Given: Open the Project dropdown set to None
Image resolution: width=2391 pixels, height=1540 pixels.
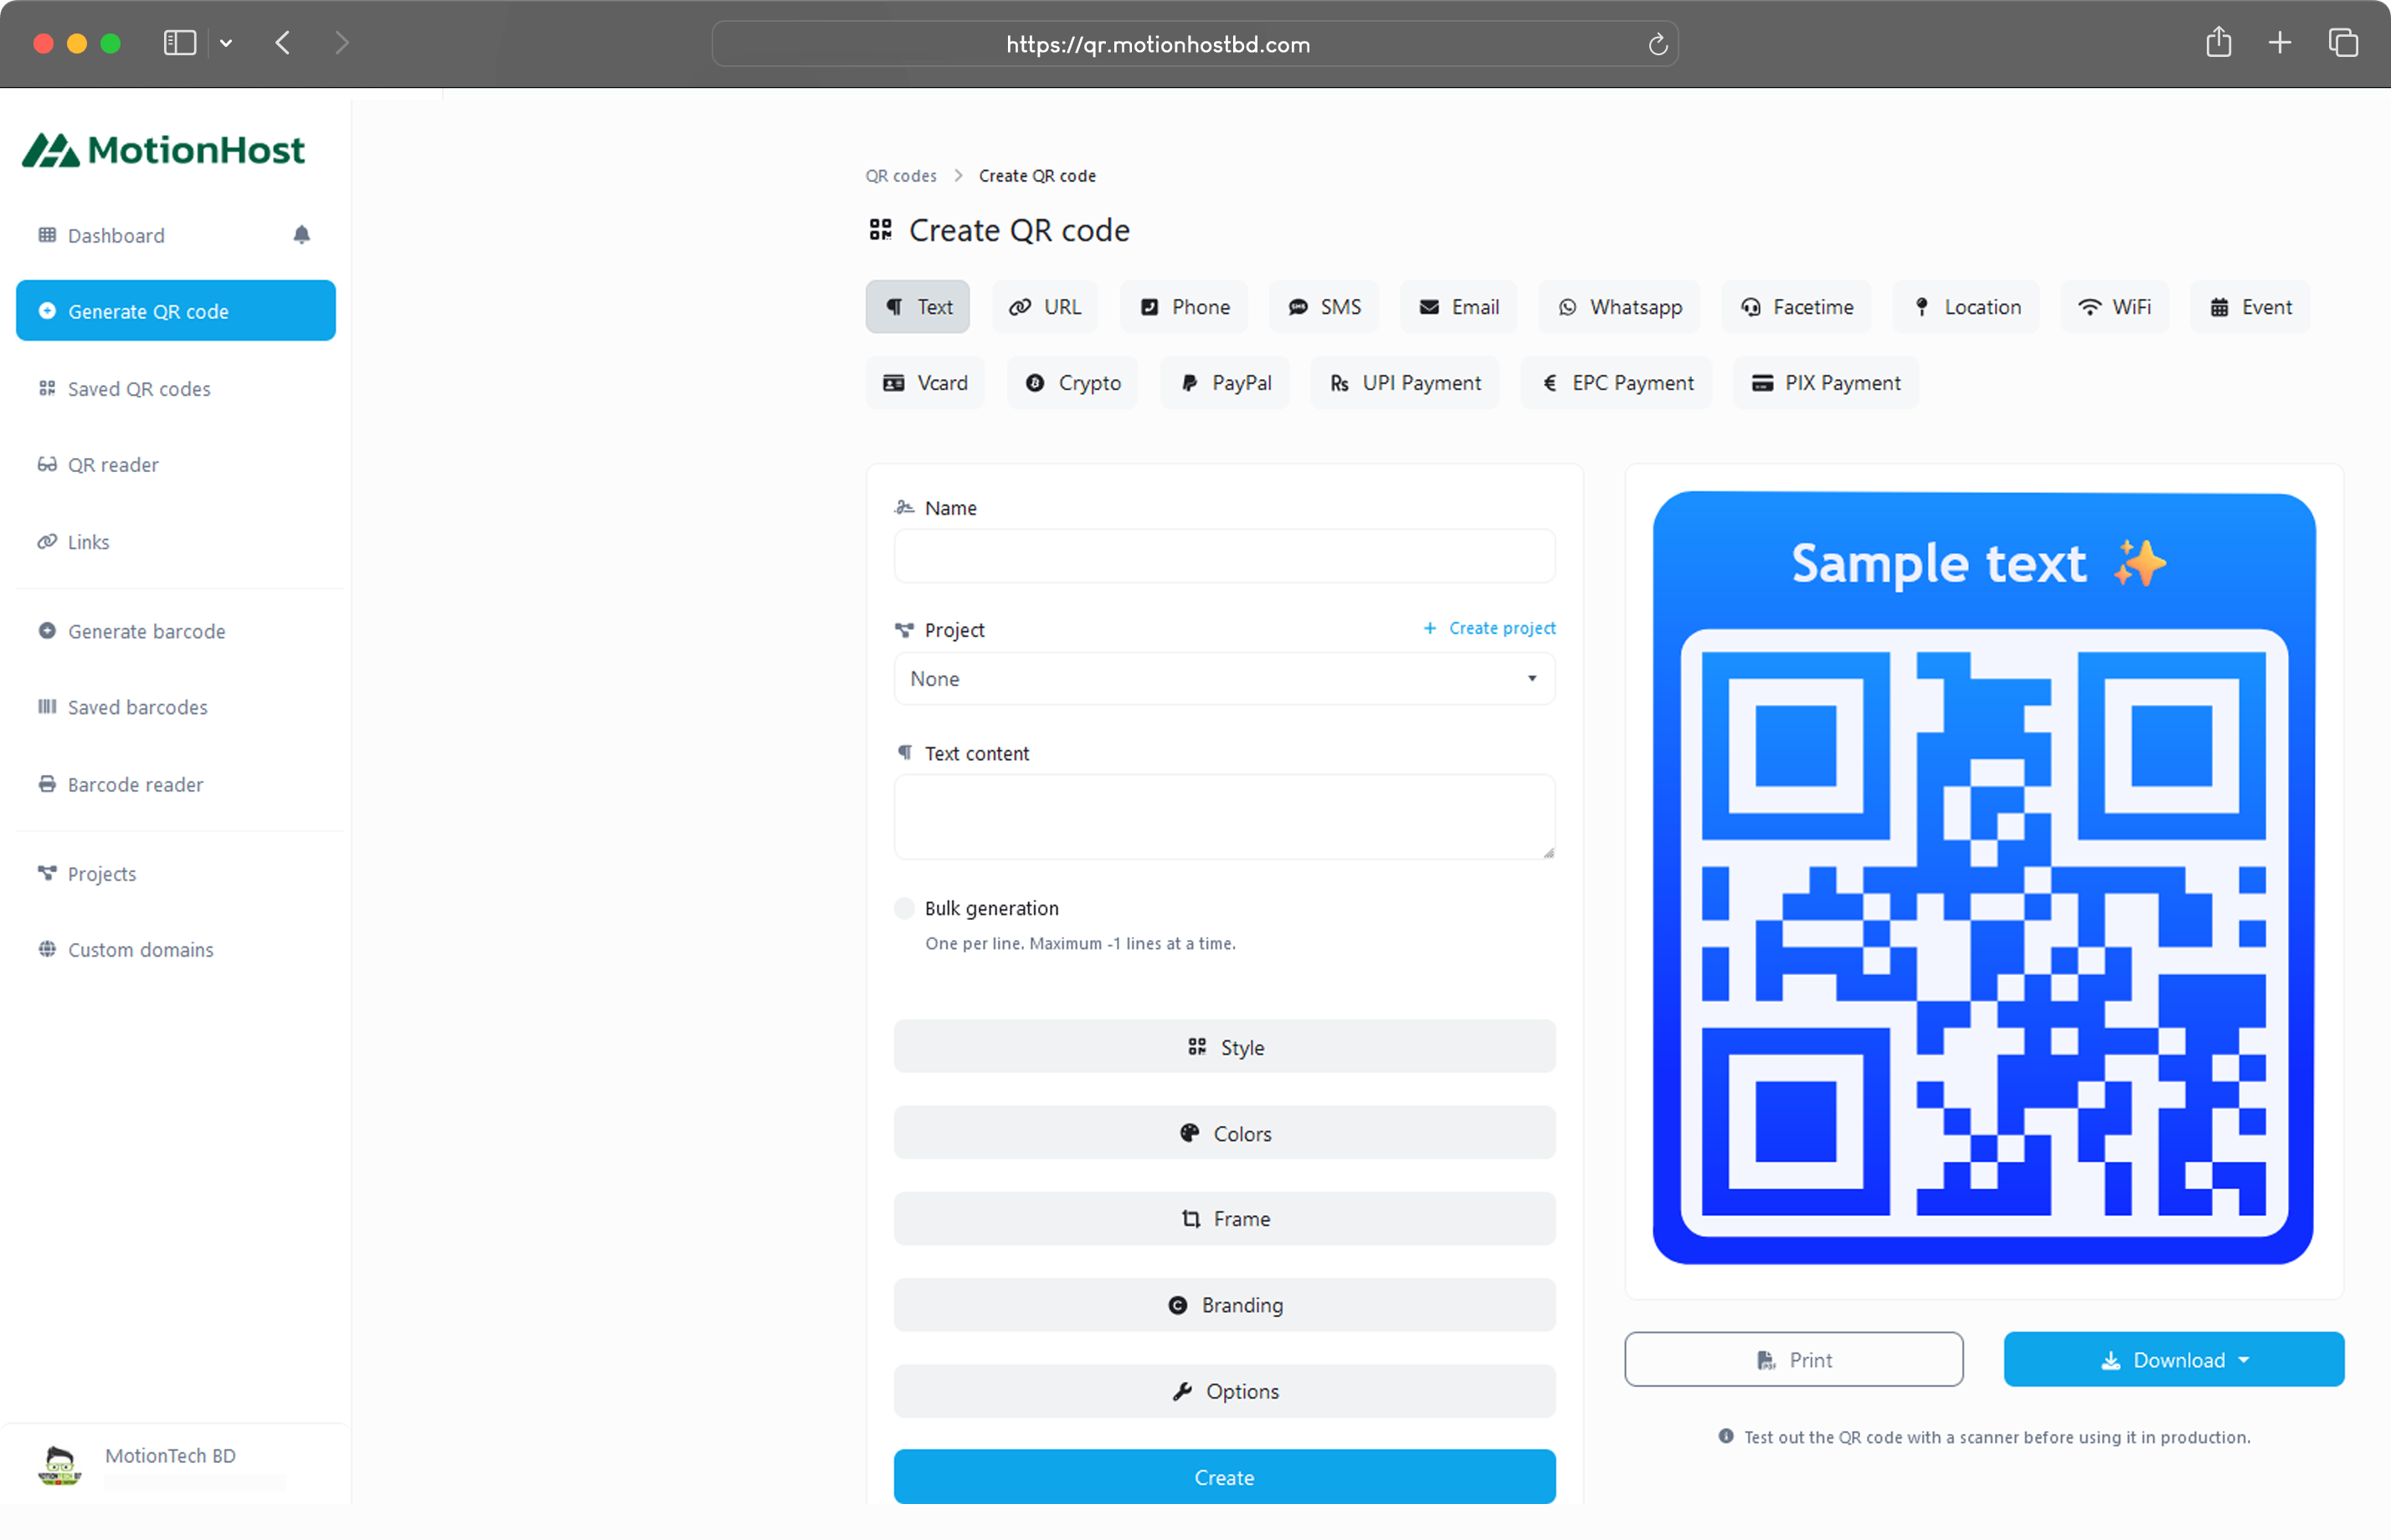Looking at the screenshot, I should click(x=1223, y=679).
